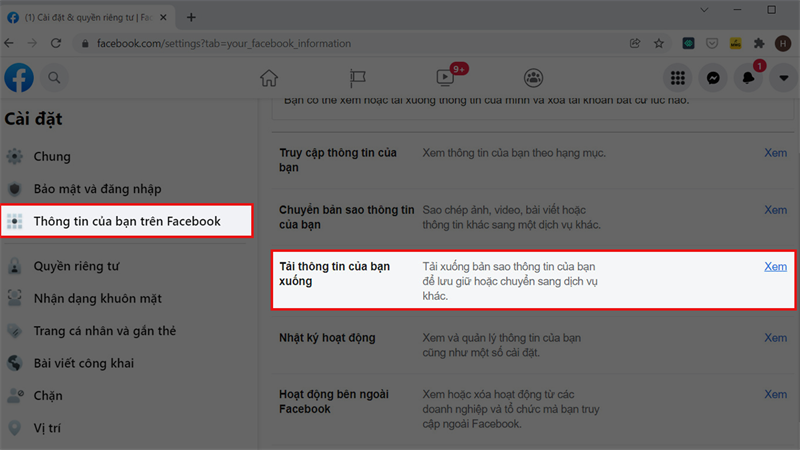Click the browser forward arrow
Viewport: 800px width, 450px height.
32,43
